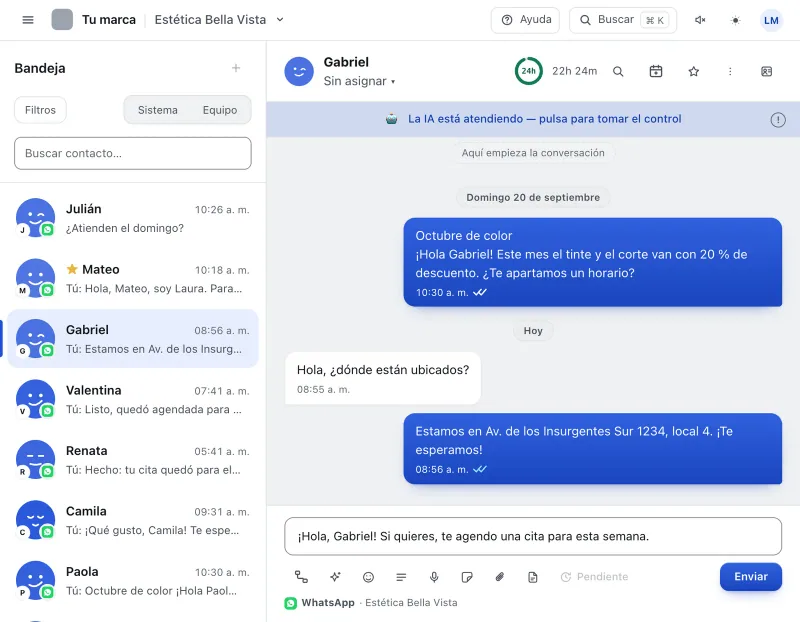This screenshot has width=800, height=622.
Task: Add a new conversation with the plus icon
Action: click(236, 68)
